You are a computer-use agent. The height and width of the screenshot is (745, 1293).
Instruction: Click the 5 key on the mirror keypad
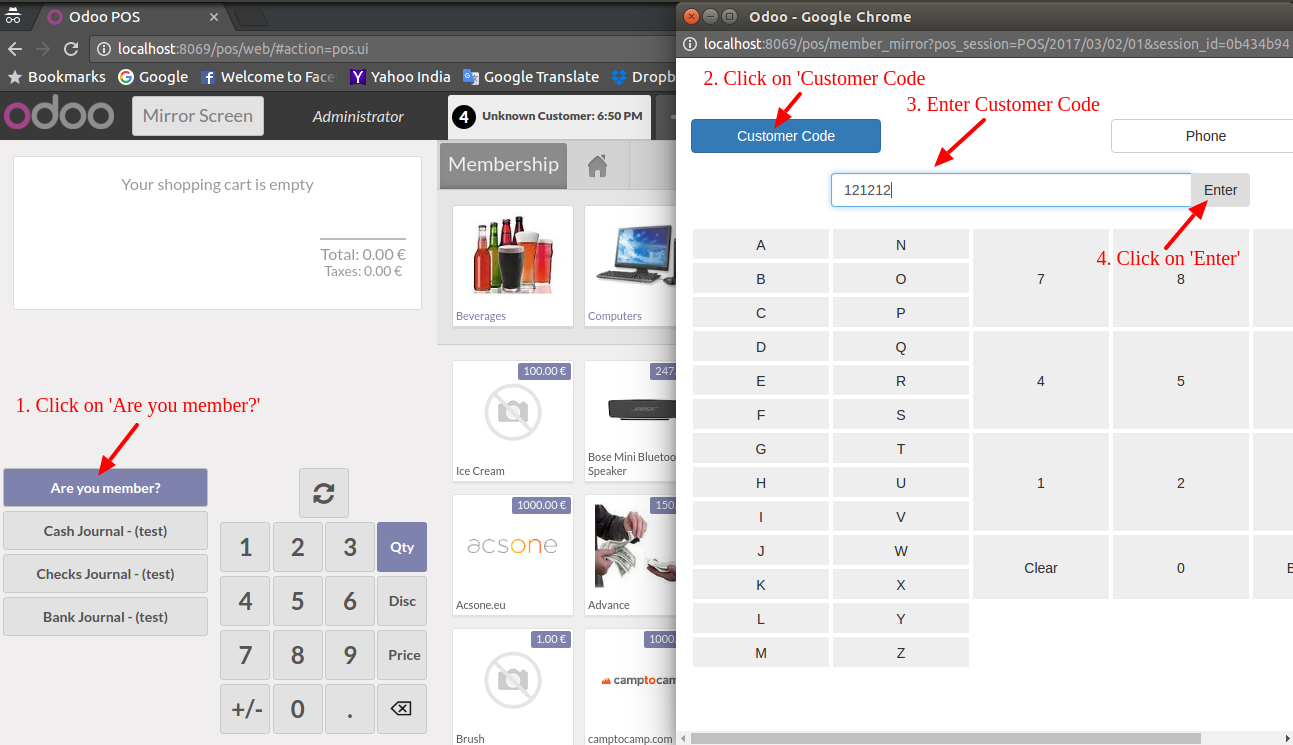pos(1181,380)
